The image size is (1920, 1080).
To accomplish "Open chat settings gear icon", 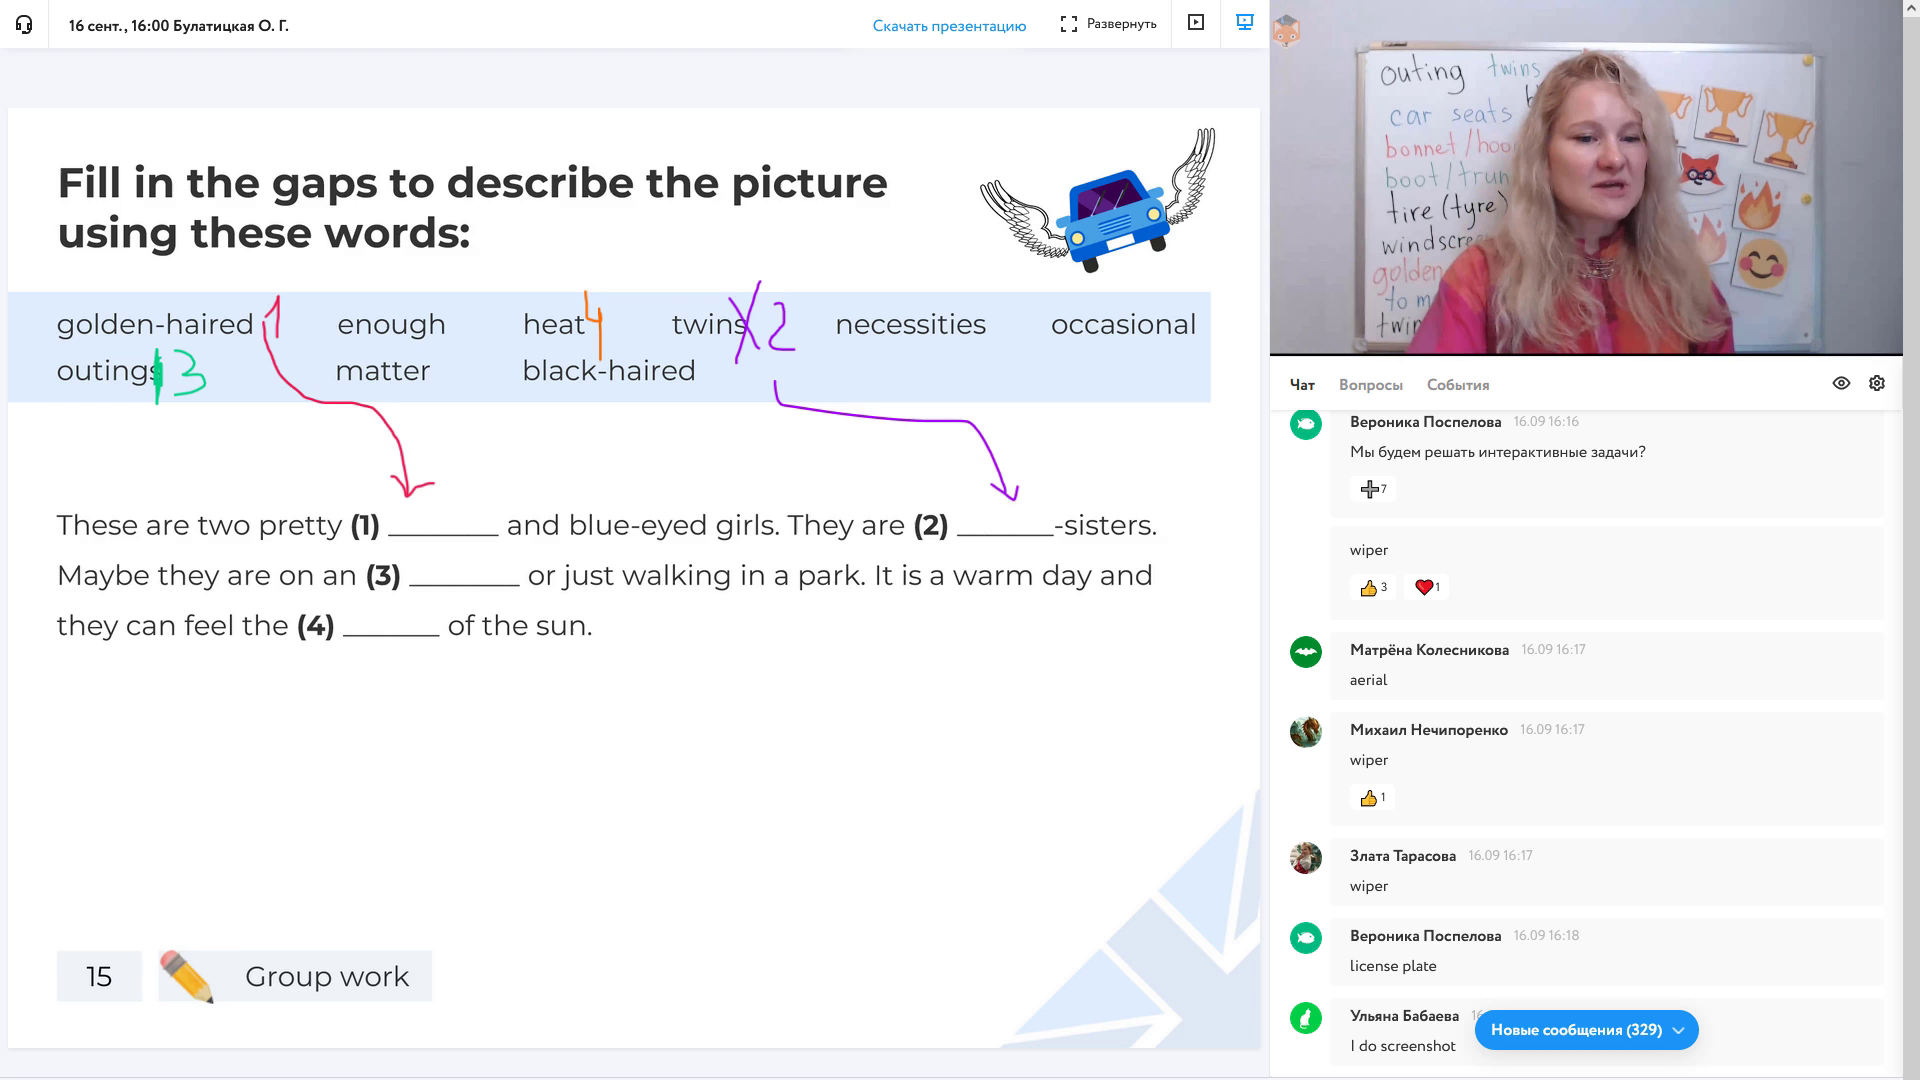I will pyautogui.click(x=1877, y=384).
